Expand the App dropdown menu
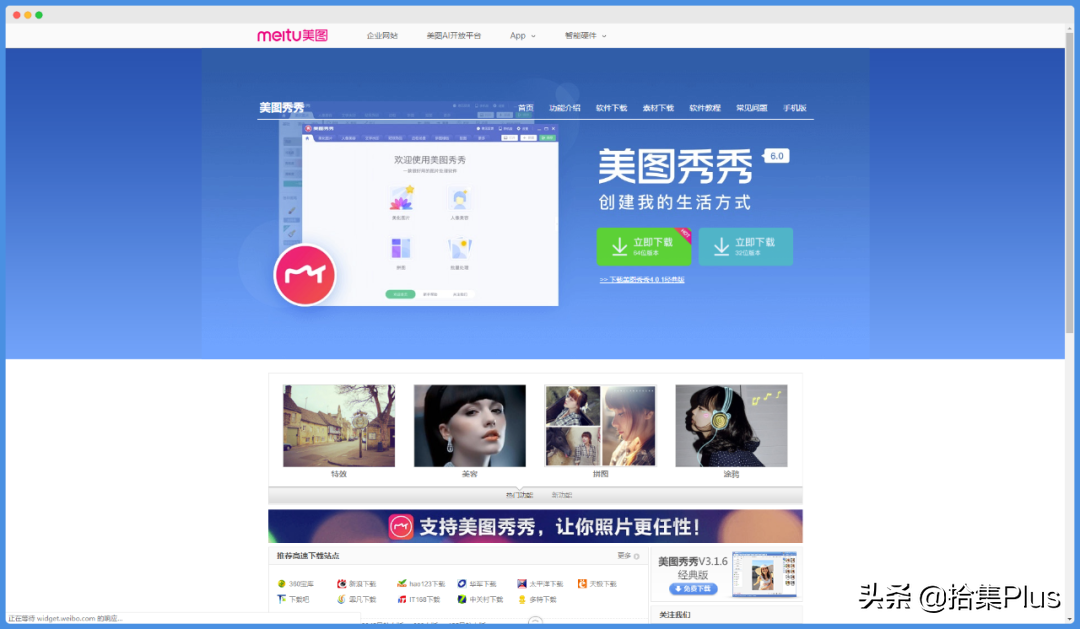1080x629 pixels. point(523,36)
